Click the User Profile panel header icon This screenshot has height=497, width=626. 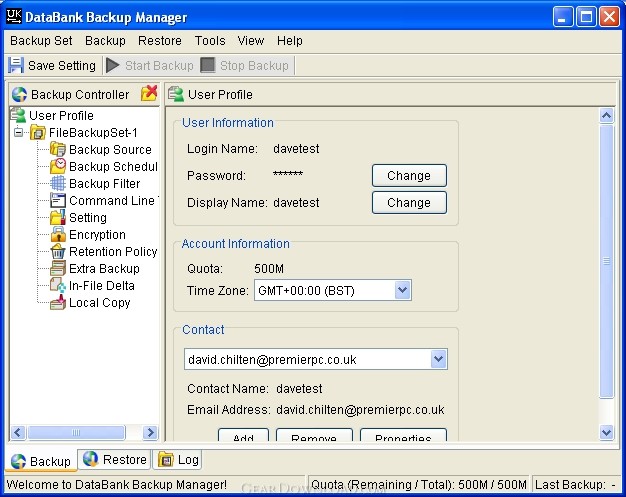pyautogui.click(x=176, y=94)
